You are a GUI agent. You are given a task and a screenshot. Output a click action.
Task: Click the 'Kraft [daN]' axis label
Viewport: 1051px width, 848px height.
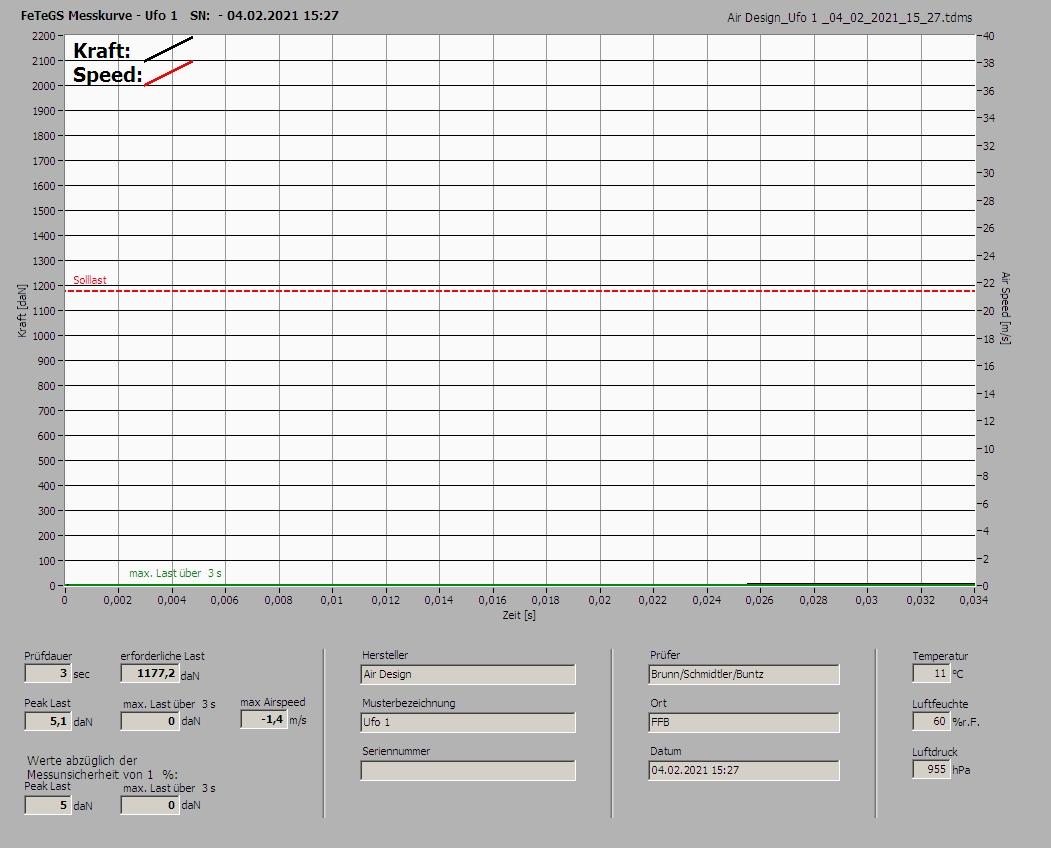[x=22, y=310]
